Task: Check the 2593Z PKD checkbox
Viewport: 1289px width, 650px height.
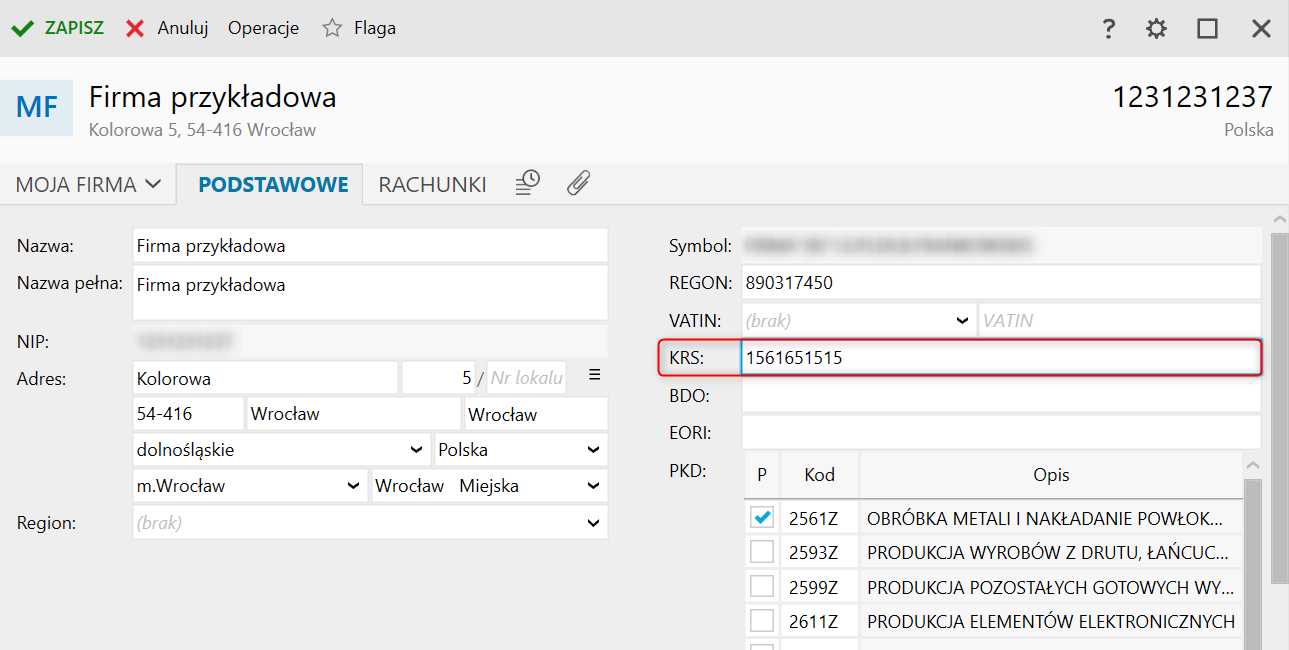Action: click(762, 552)
